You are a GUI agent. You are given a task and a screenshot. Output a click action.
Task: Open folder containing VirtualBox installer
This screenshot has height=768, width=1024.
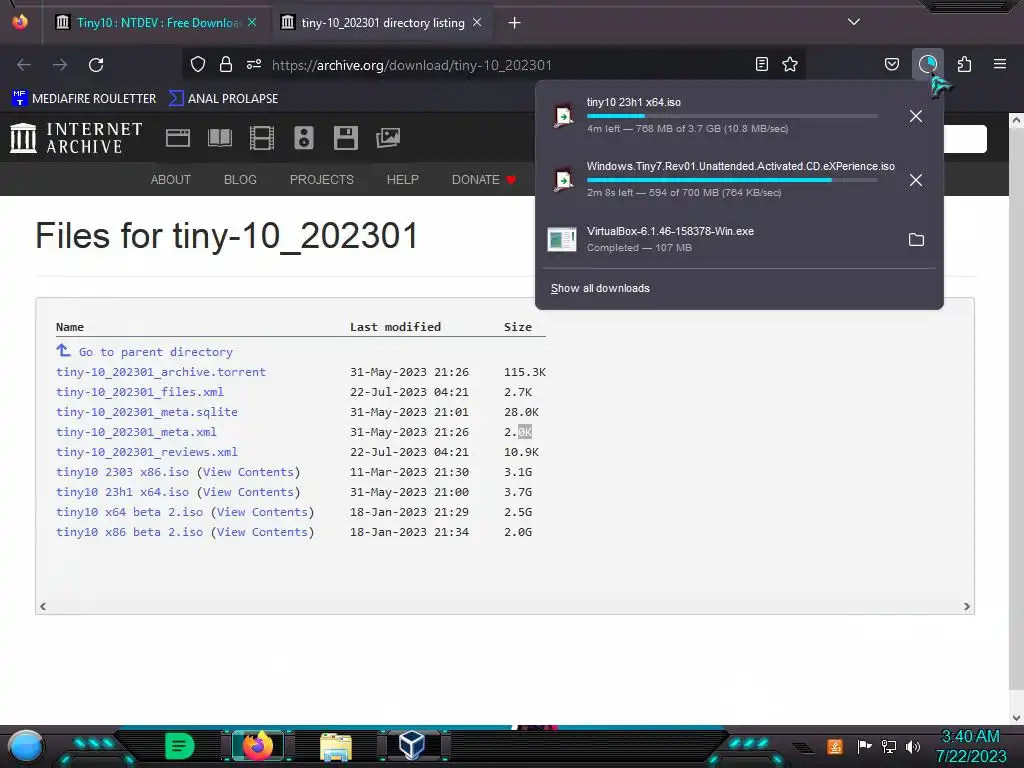click(x=916, y=240)
